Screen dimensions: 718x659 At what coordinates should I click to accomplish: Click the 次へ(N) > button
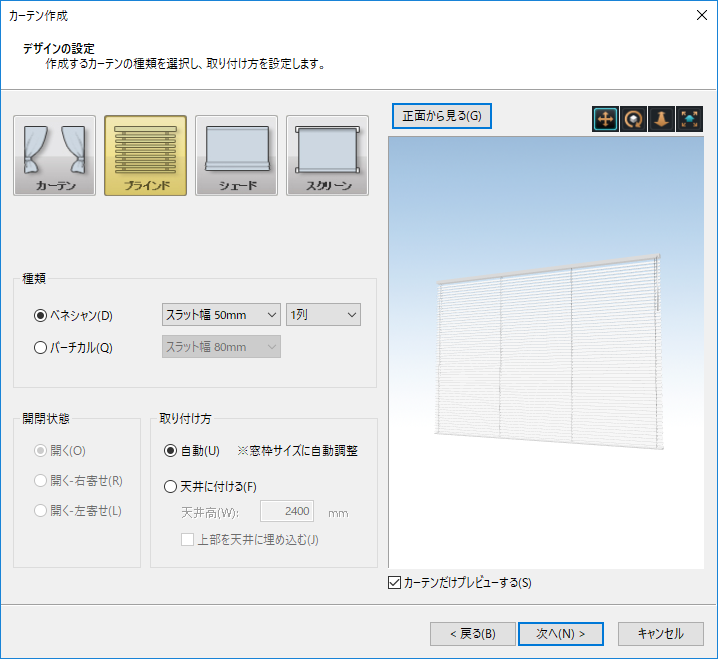click(x=561, y=634)
